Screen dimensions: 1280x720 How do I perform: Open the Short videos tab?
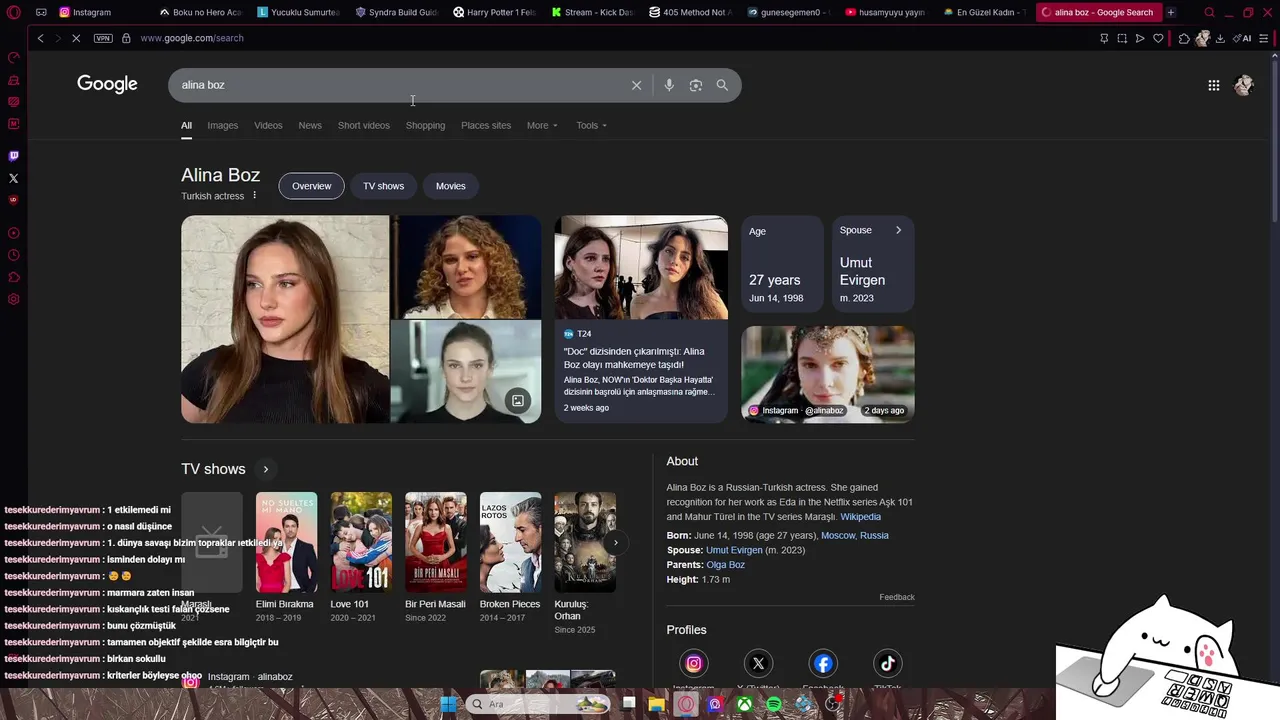pyautogui.click(x=363, y=125)
